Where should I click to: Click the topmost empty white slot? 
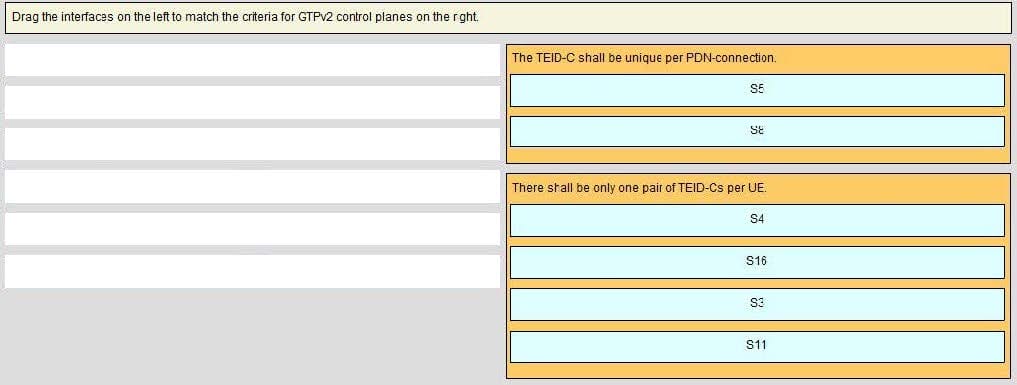[252, 60]
